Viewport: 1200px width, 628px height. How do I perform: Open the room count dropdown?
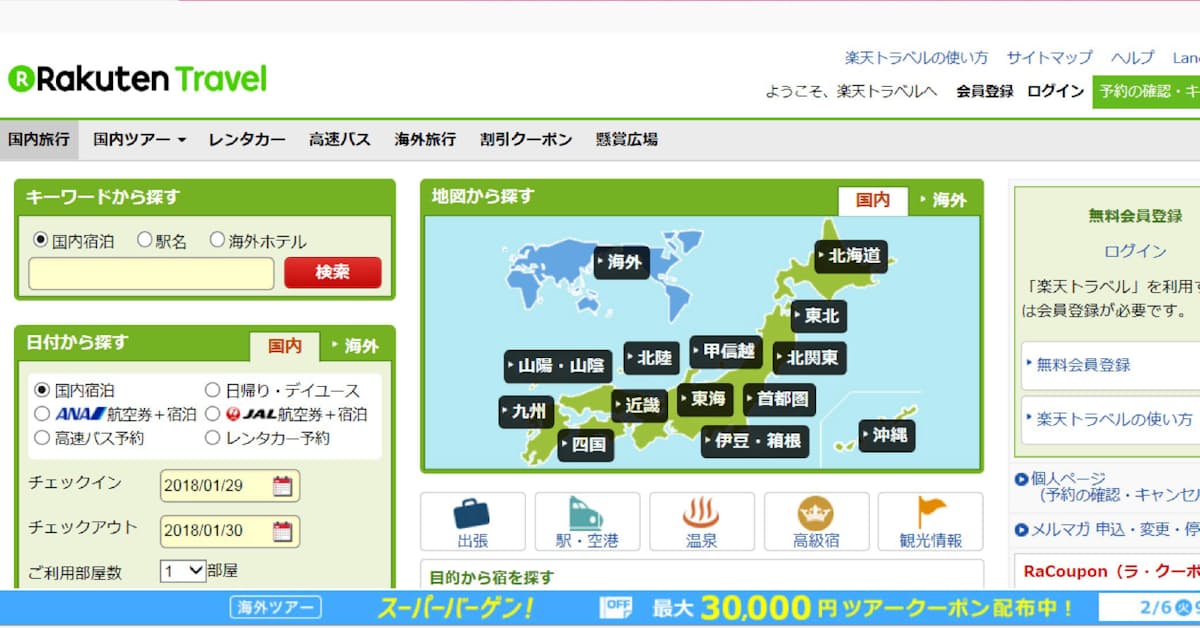pyautogui.click(x=182, y=572)
